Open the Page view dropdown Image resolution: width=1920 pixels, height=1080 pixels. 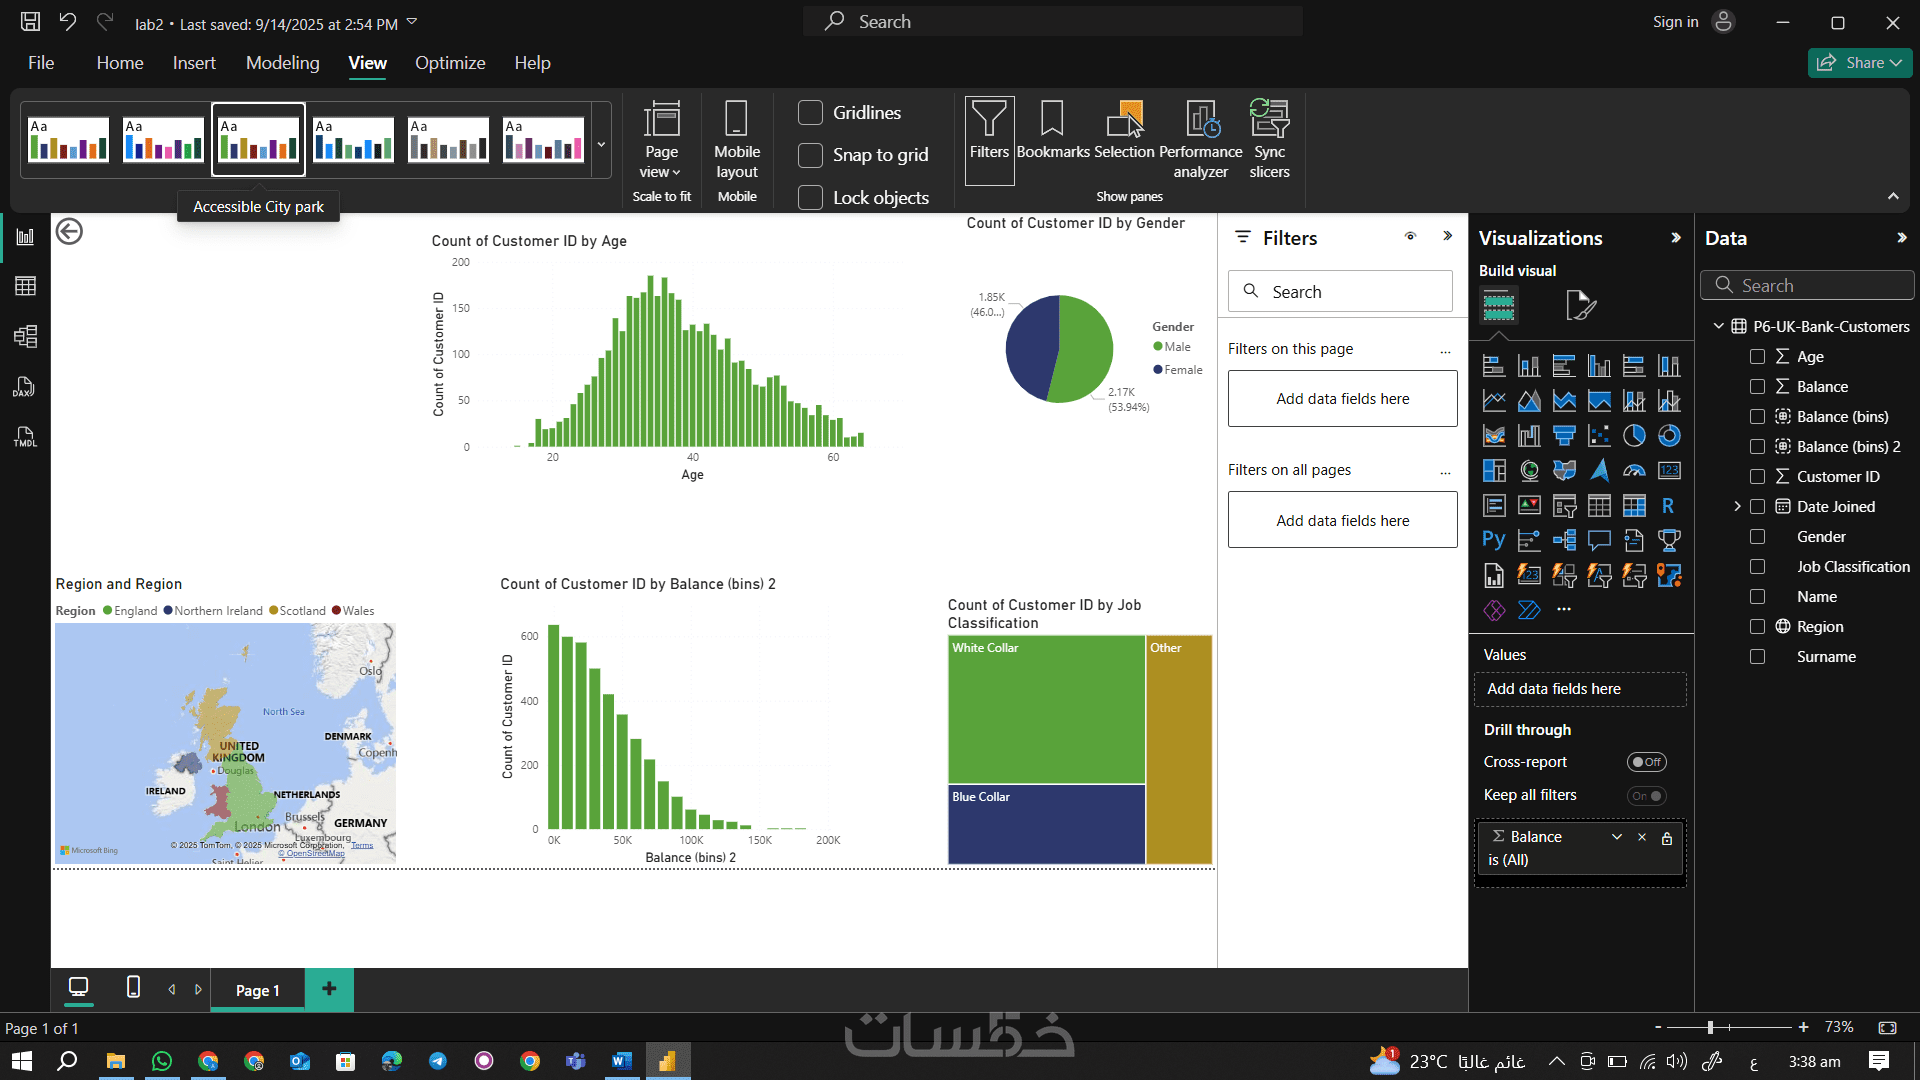click(x=661, y=139)
